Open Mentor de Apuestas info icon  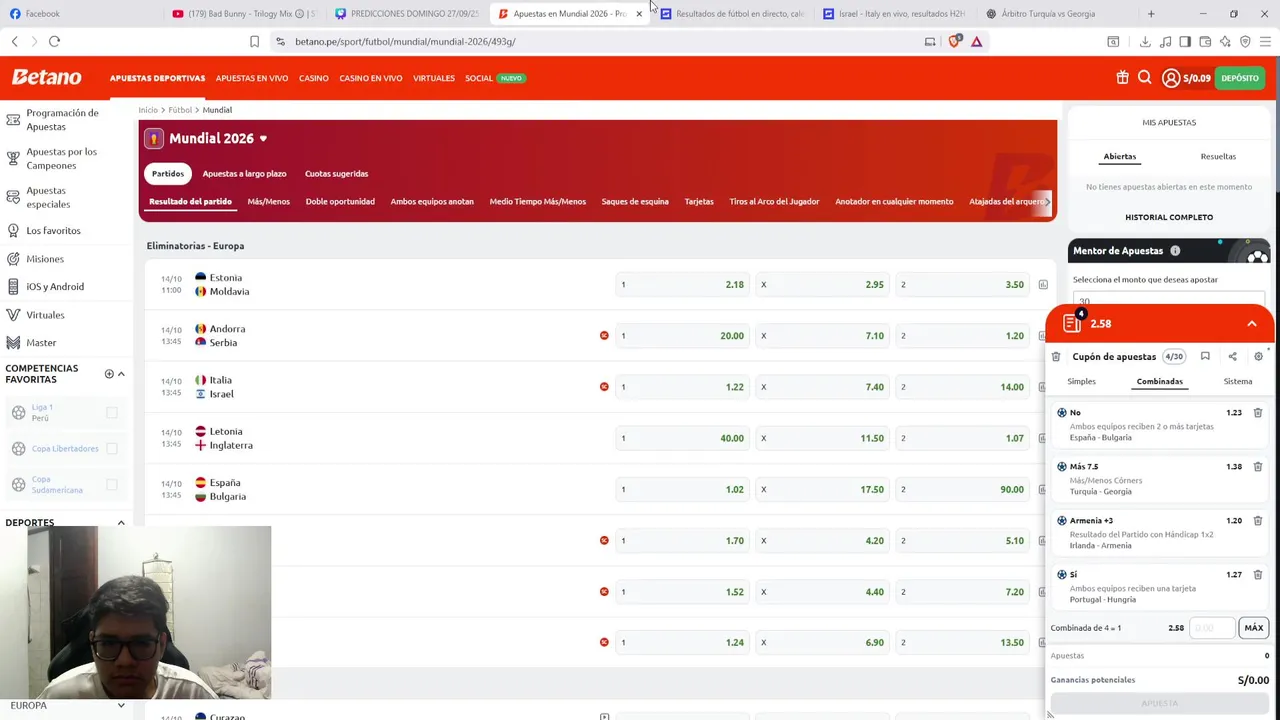coord(1175,251)
